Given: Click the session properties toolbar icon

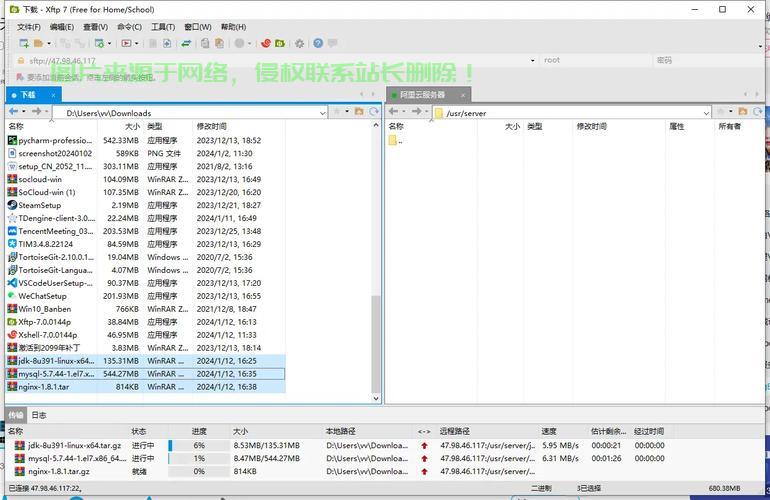Looking at the screenshot, I should pos(99,43).
